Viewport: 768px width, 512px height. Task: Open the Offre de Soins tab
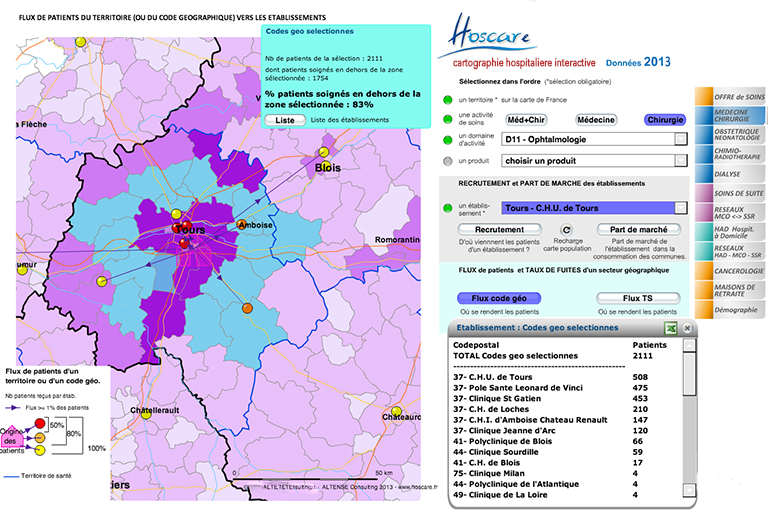(730, 95)
